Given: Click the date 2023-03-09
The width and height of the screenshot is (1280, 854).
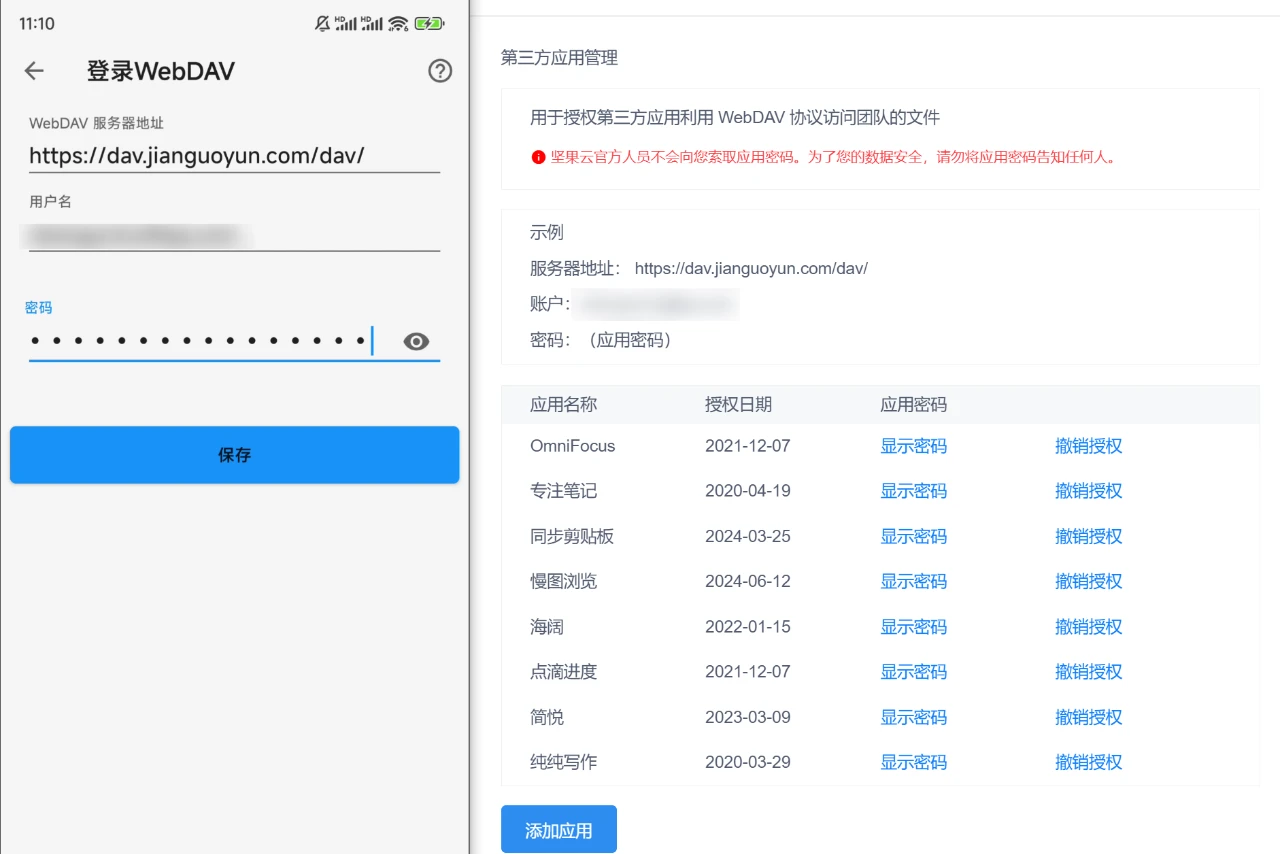Looking at the screenshot, I should [748, 717].
